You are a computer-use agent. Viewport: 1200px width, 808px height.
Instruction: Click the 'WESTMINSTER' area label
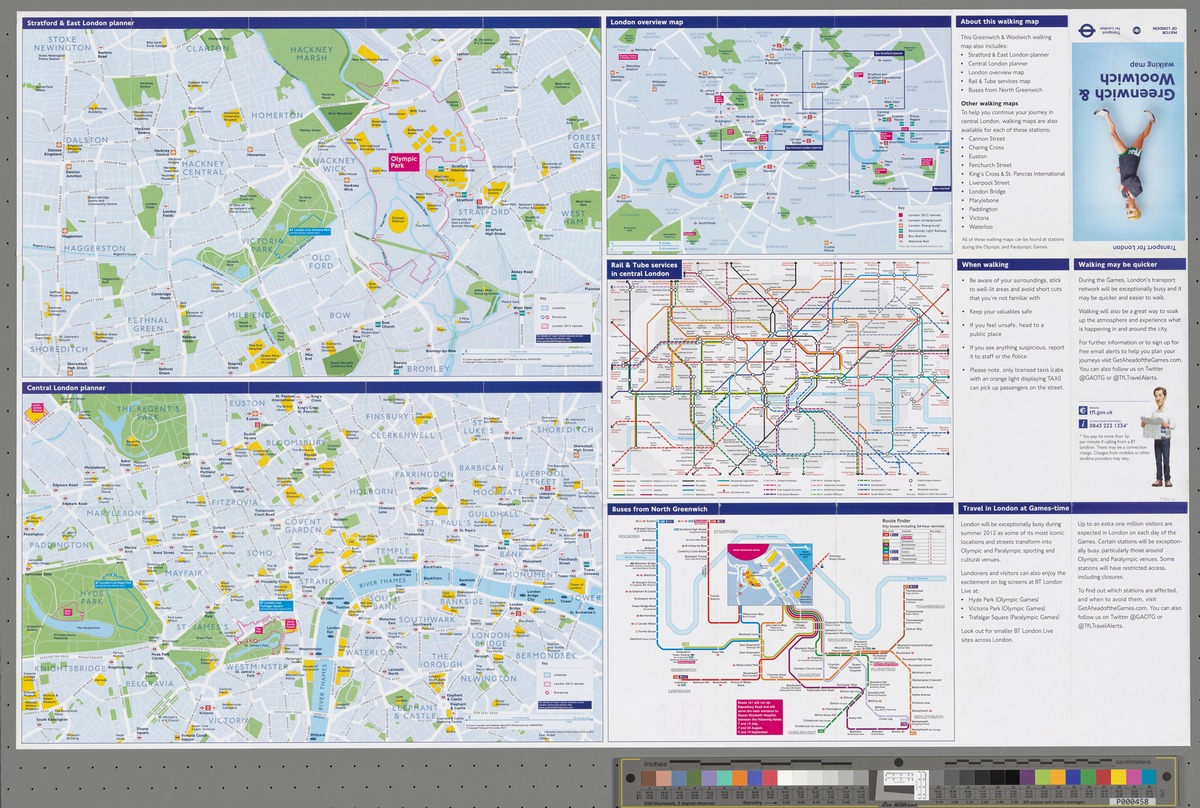tap(257, 665)
